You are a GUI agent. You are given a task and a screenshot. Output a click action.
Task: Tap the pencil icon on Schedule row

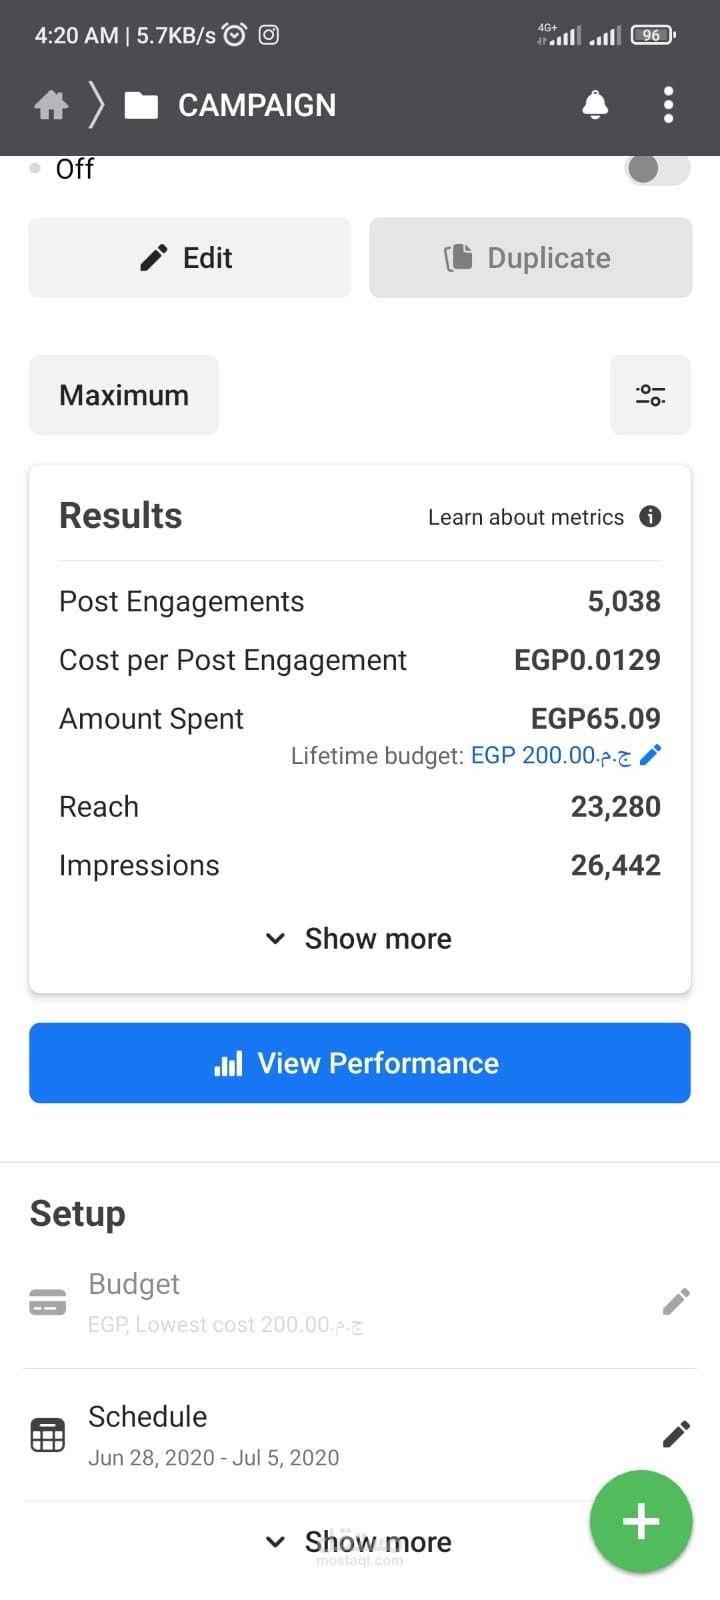coord(676,1435)
